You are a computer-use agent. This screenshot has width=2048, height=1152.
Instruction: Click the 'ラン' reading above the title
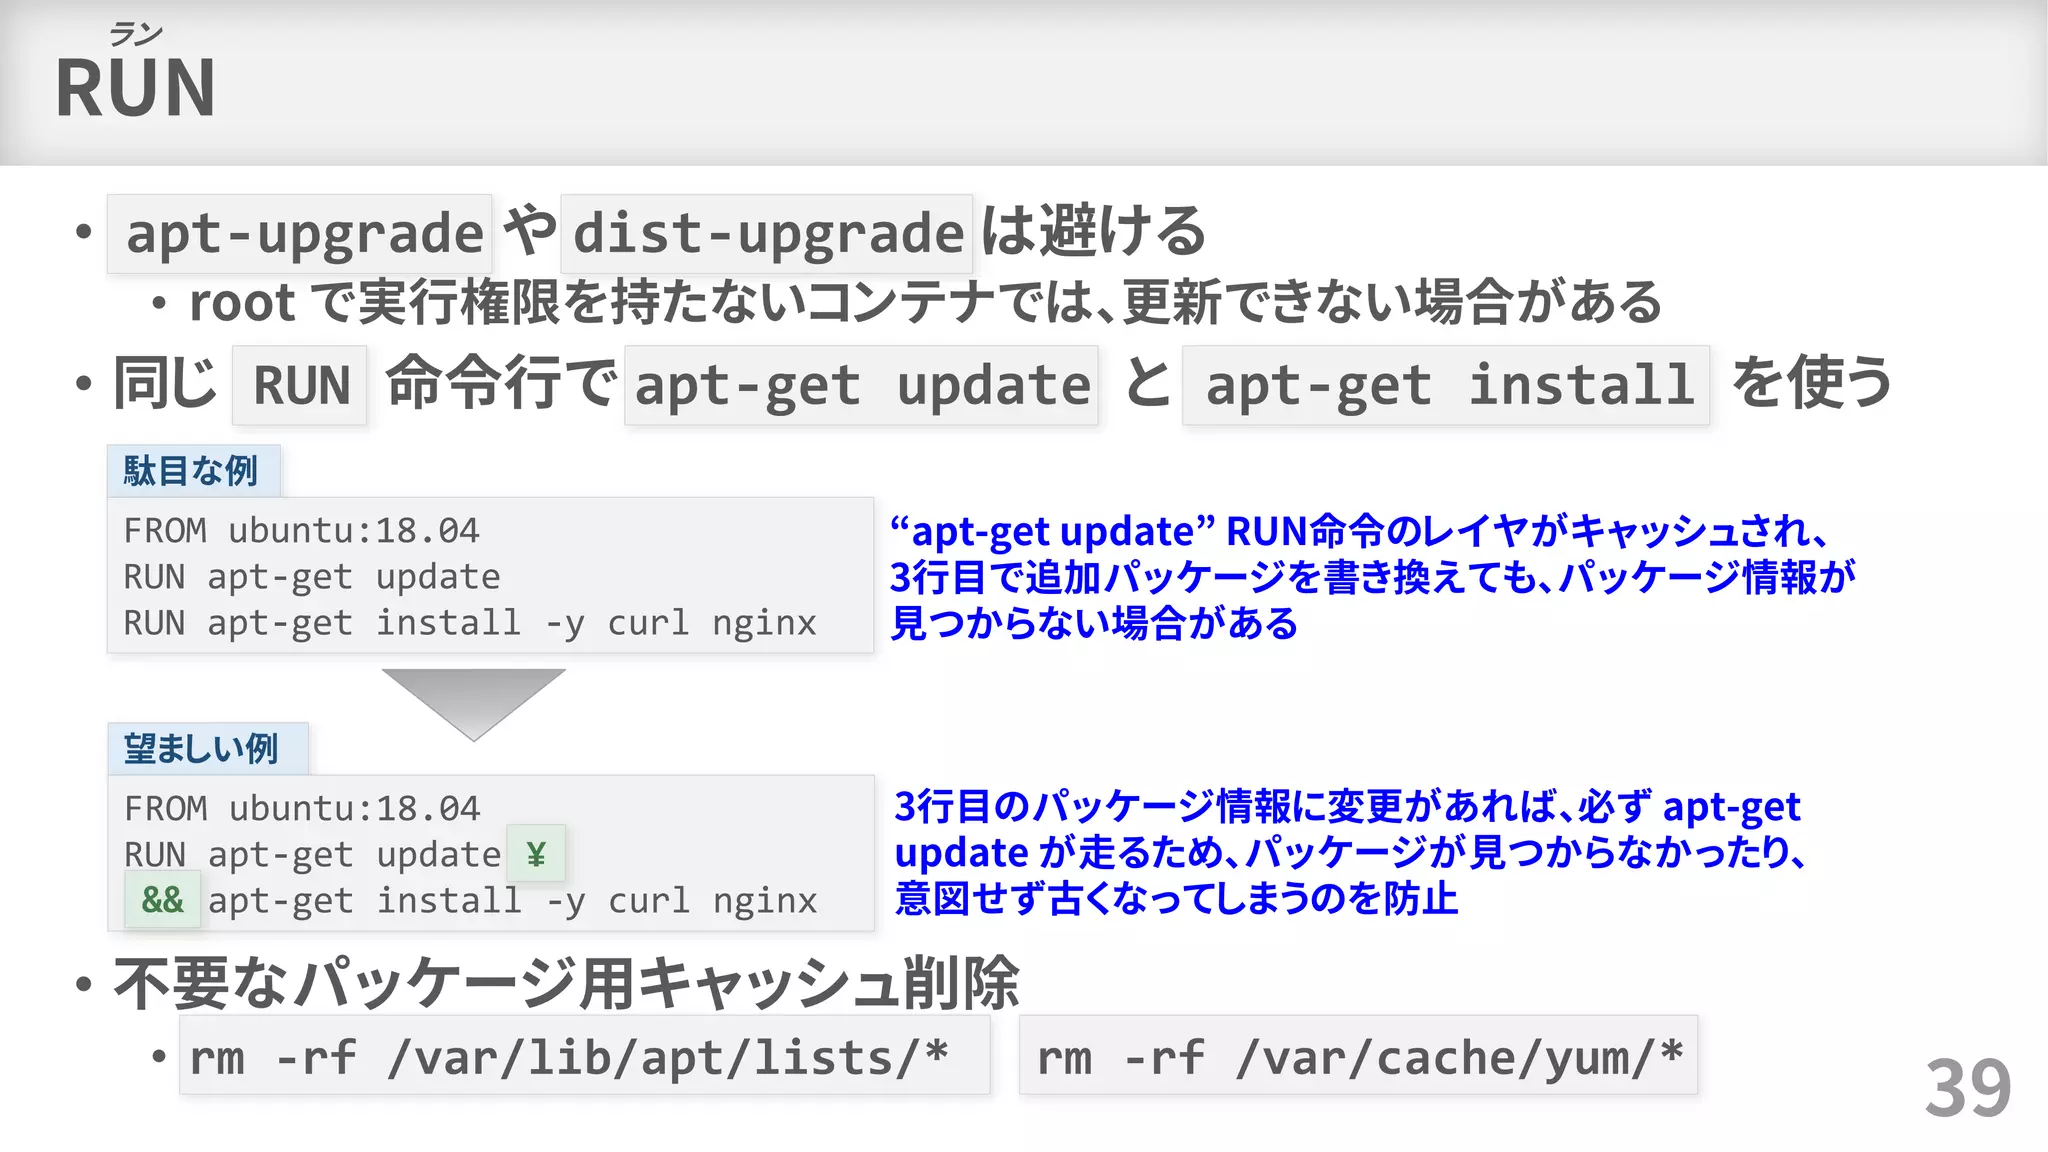pos(135,35)
